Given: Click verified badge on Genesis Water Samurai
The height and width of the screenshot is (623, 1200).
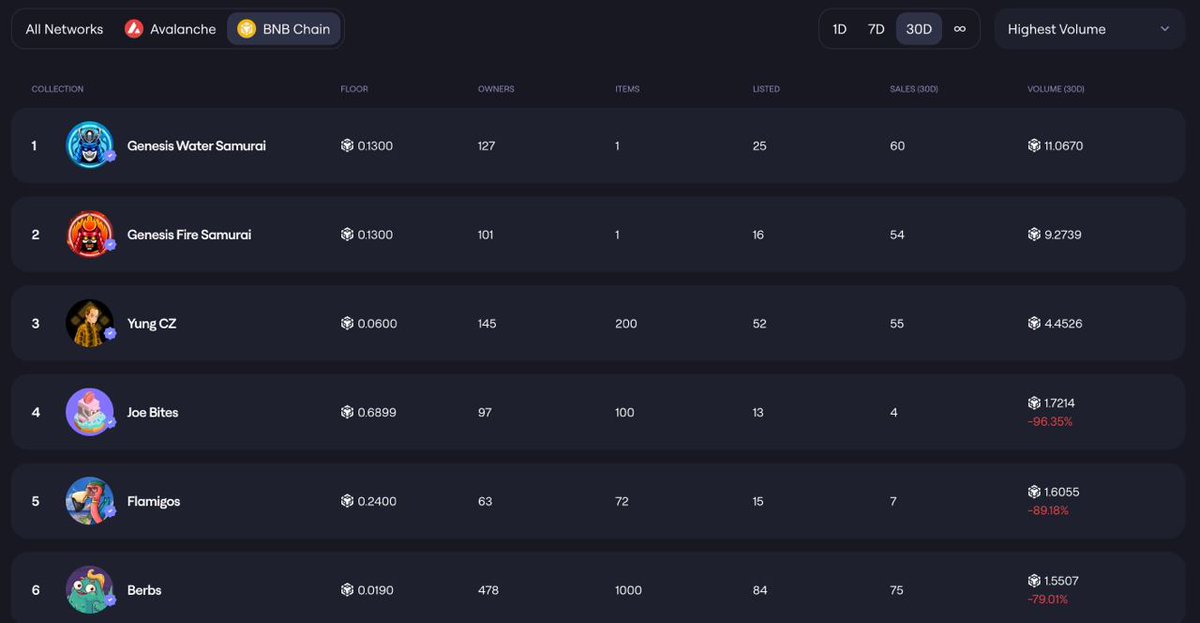Looking at the screenshot, I should point(110,156).
